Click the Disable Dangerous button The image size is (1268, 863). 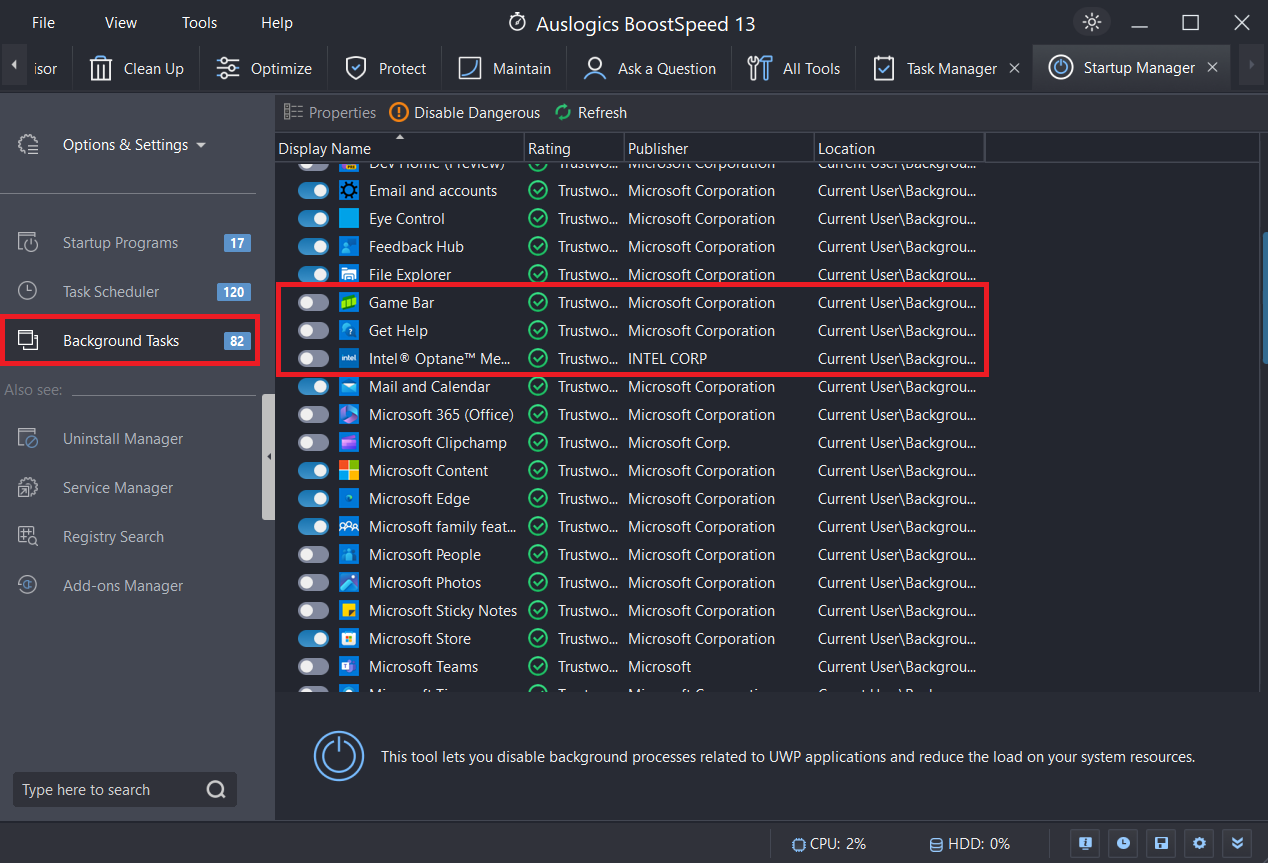(465, 113)
